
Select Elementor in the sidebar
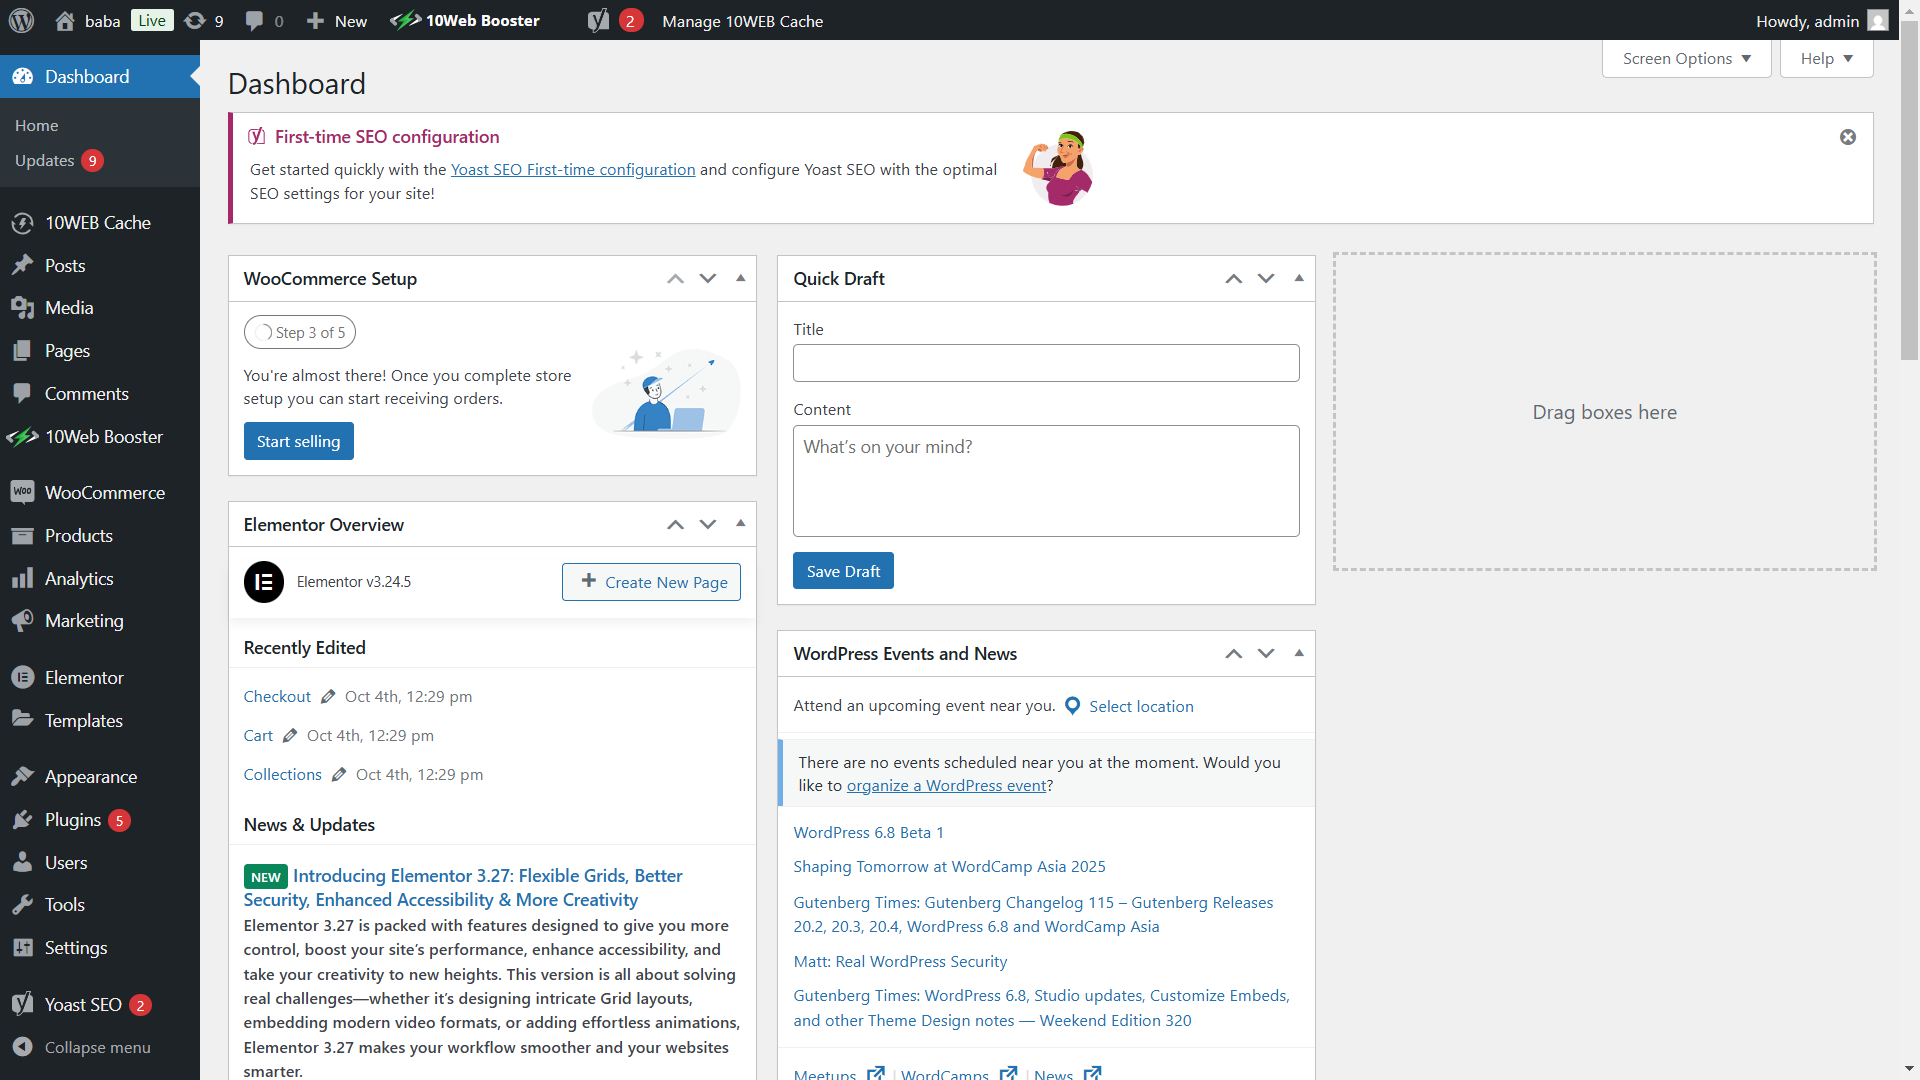tap(83, 677)
